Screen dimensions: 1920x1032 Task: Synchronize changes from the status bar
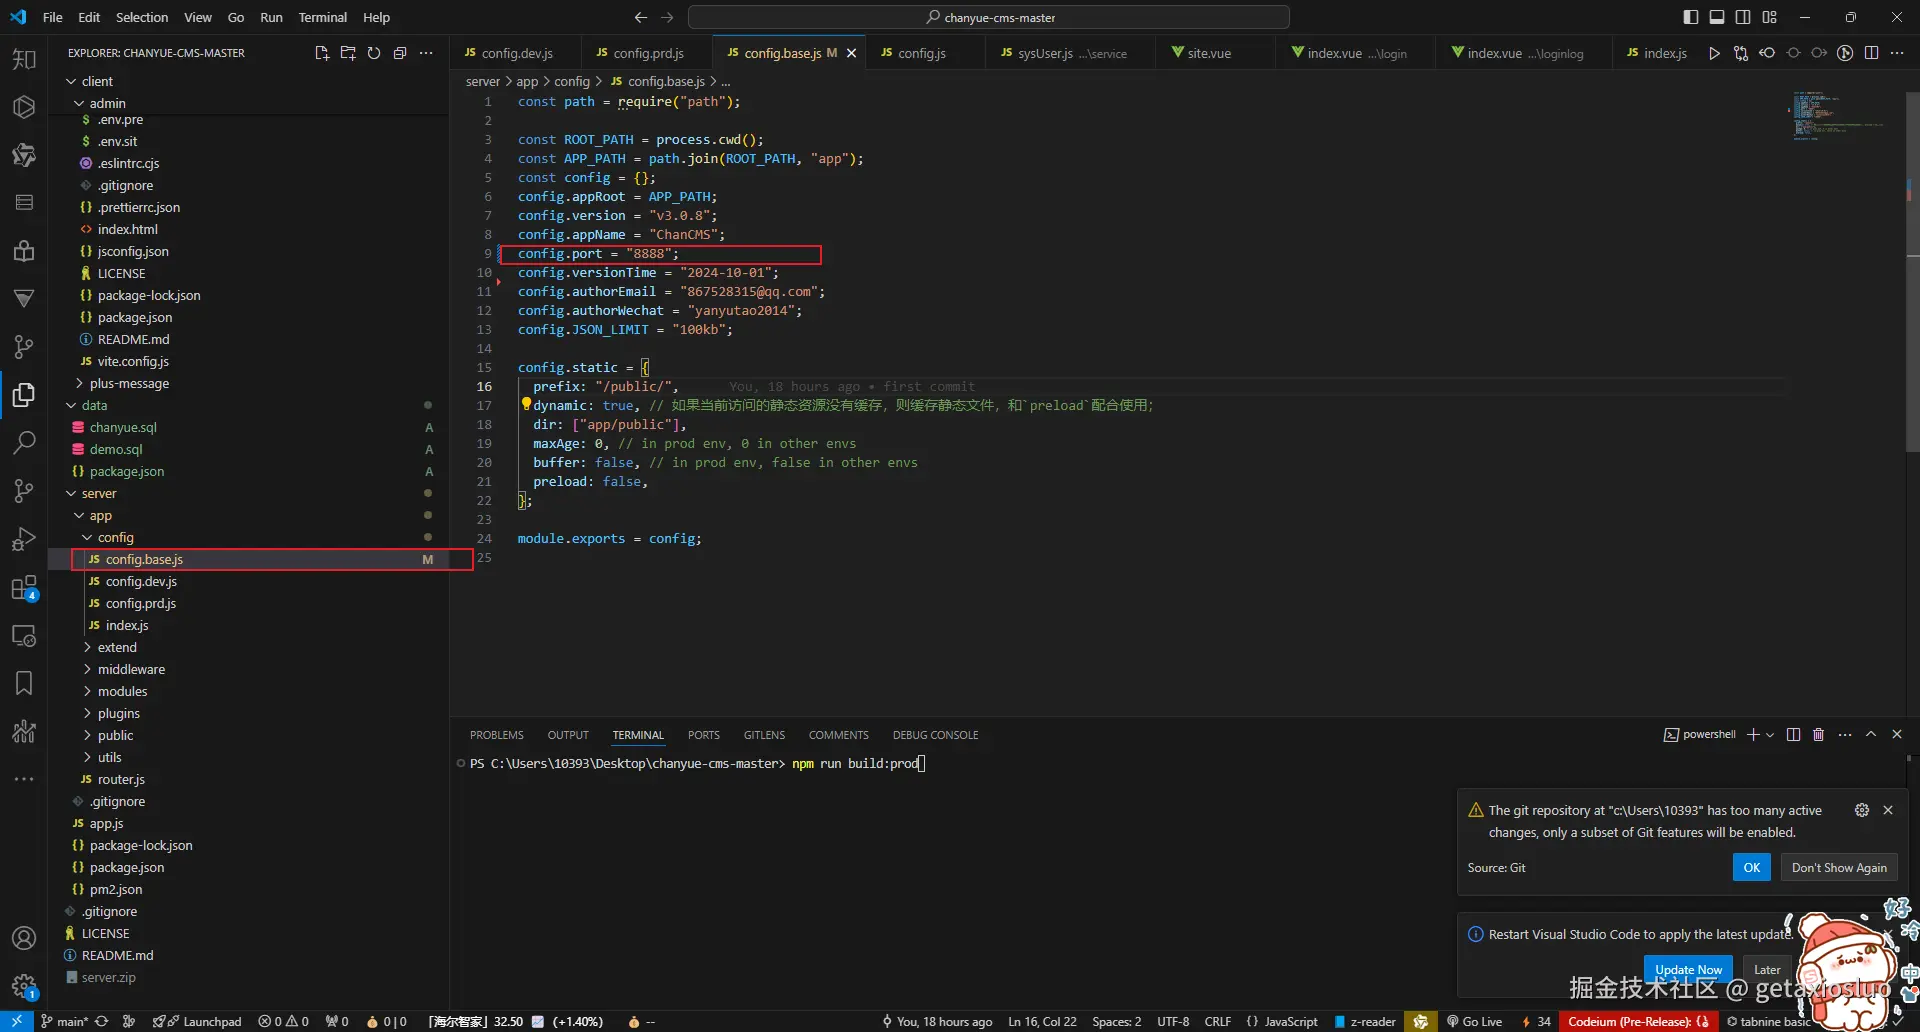point(101,1021)
